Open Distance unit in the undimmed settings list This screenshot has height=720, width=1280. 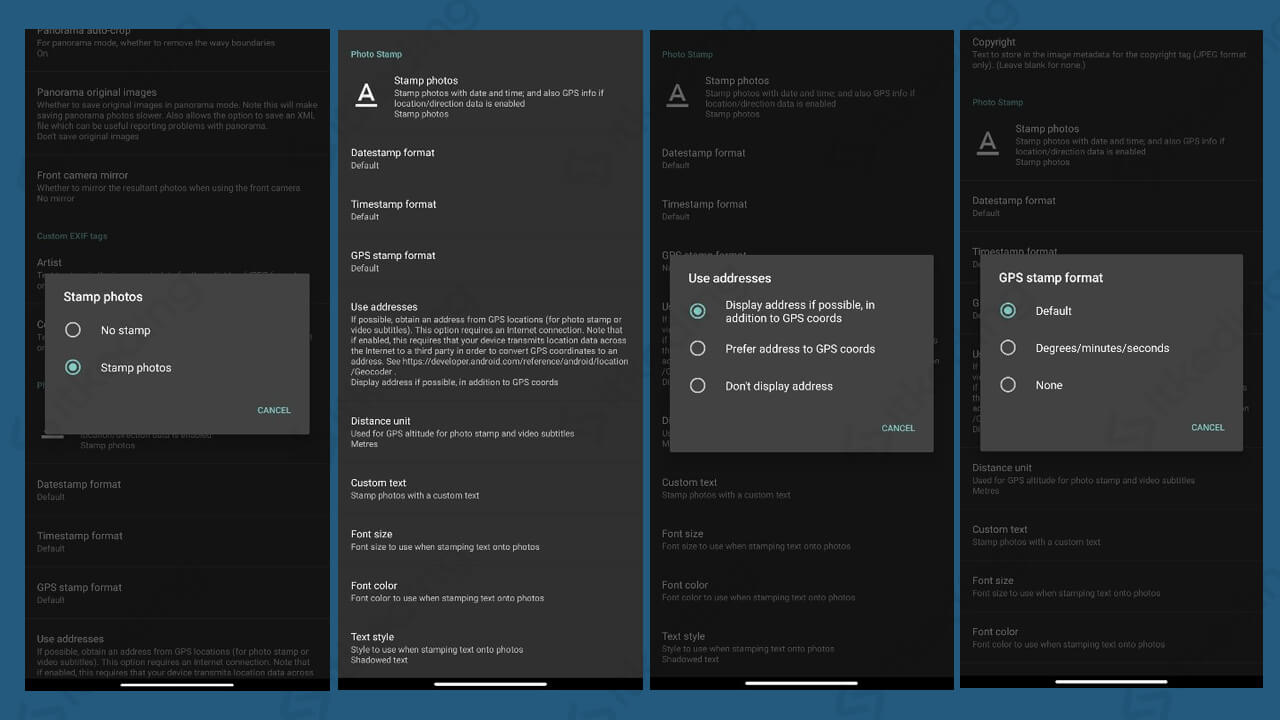click(x=490, y=432)
